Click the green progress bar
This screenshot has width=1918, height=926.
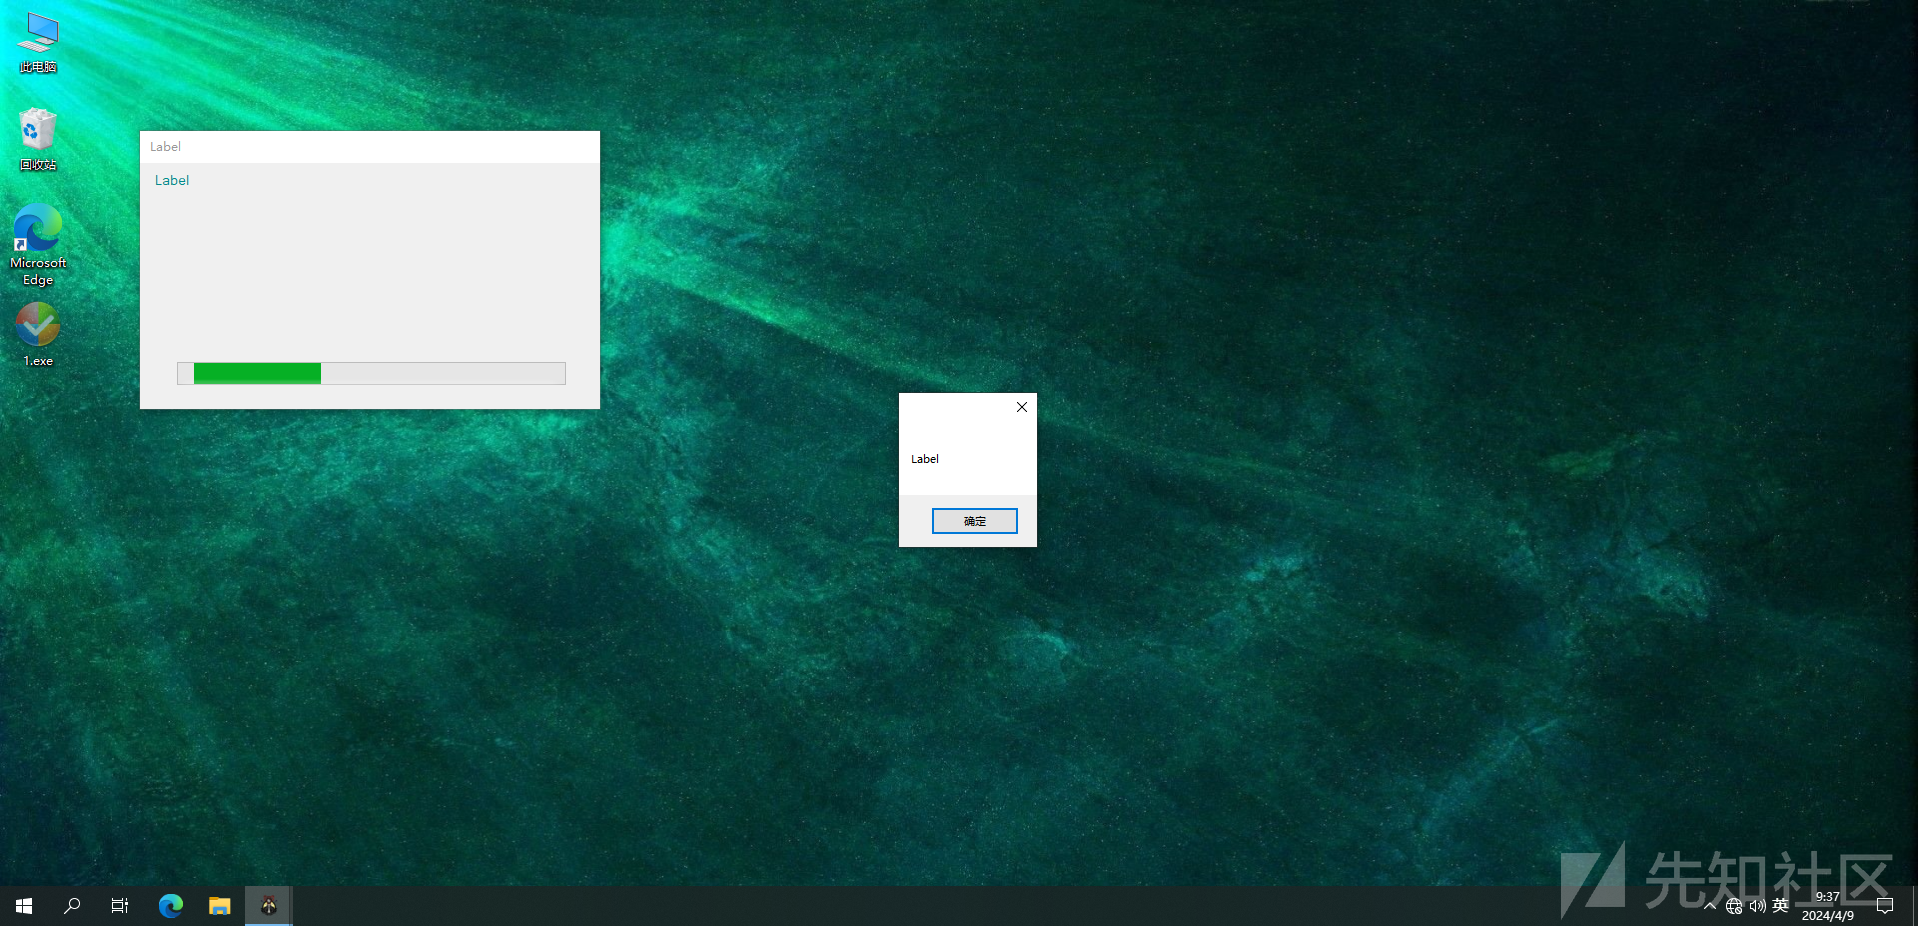(371, 373)
